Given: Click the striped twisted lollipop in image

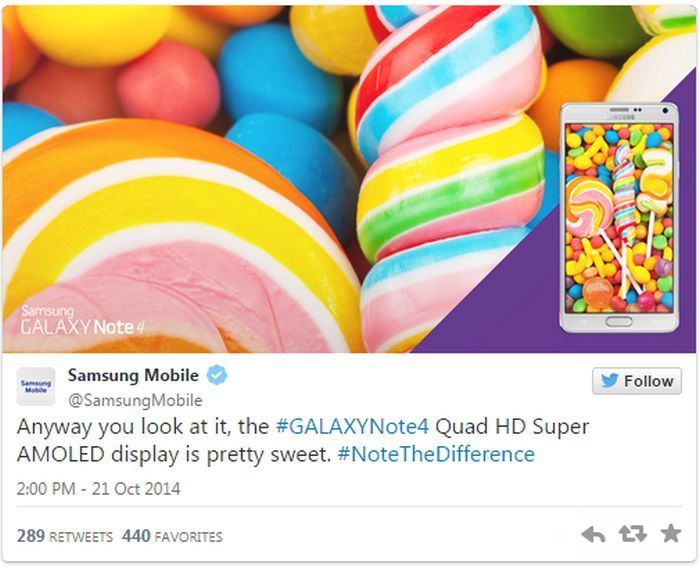Looking at the screenshot, I should [x=451, y=179].
